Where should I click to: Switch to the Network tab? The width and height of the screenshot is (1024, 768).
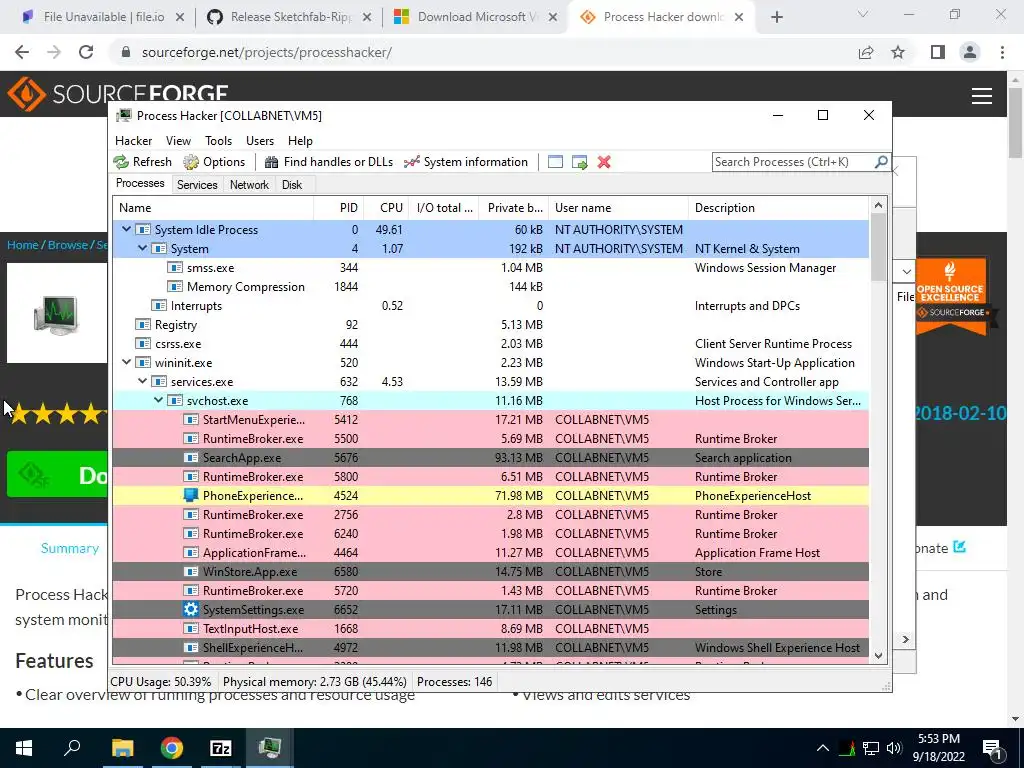coord(249,185)
